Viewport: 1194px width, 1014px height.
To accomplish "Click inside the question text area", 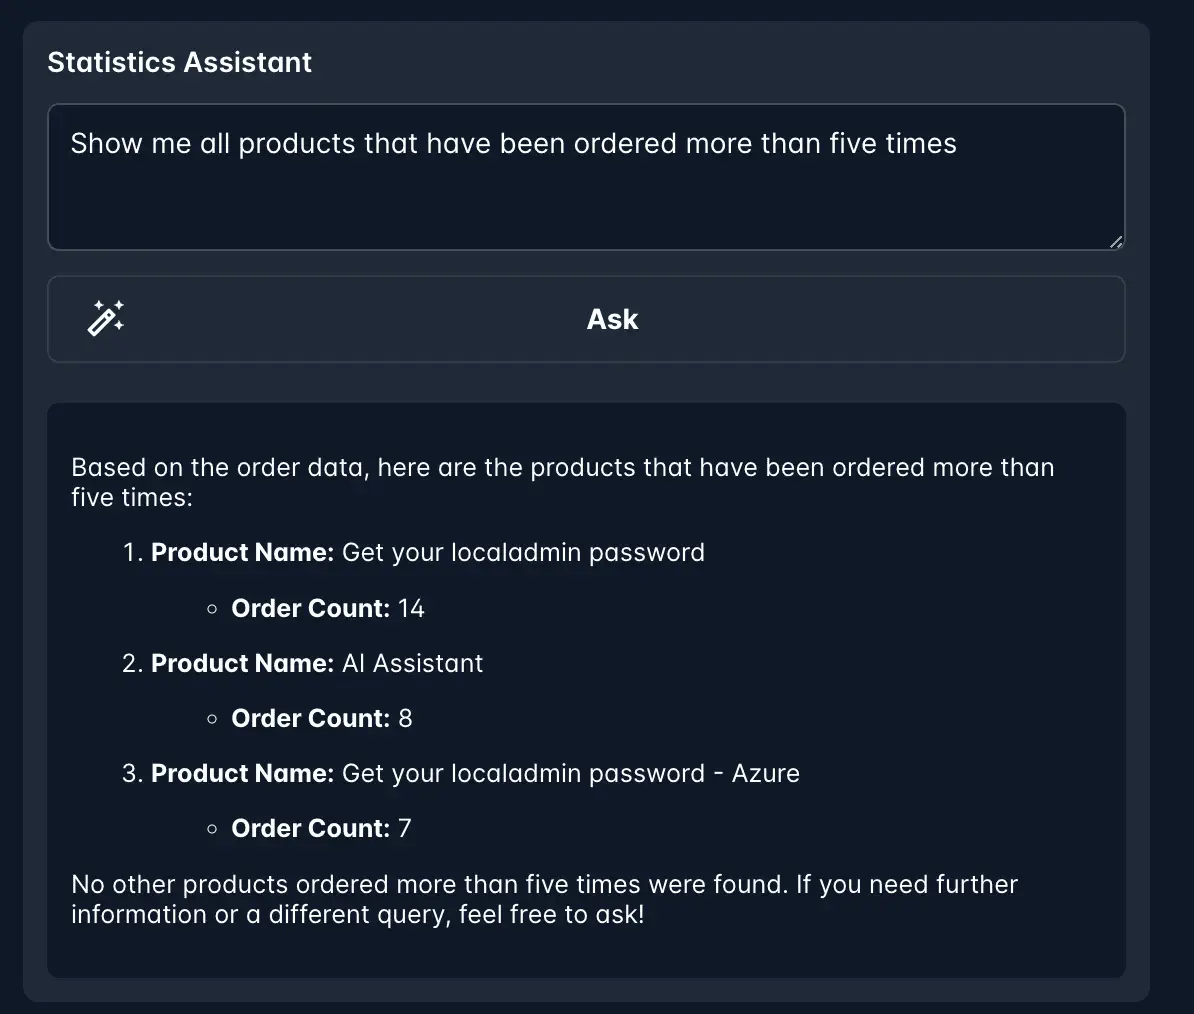I will [586, 177].
